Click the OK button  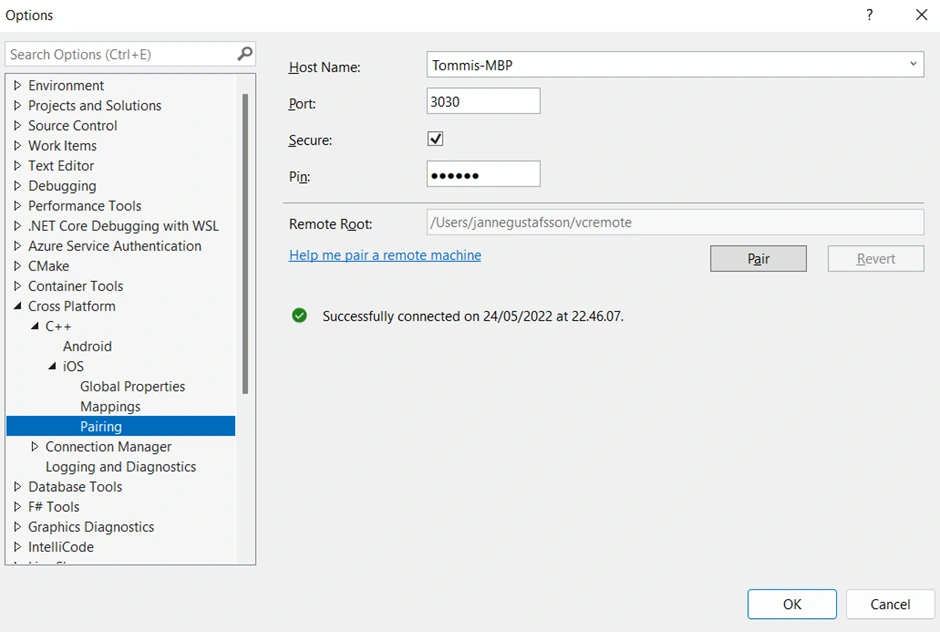point(791,604)
